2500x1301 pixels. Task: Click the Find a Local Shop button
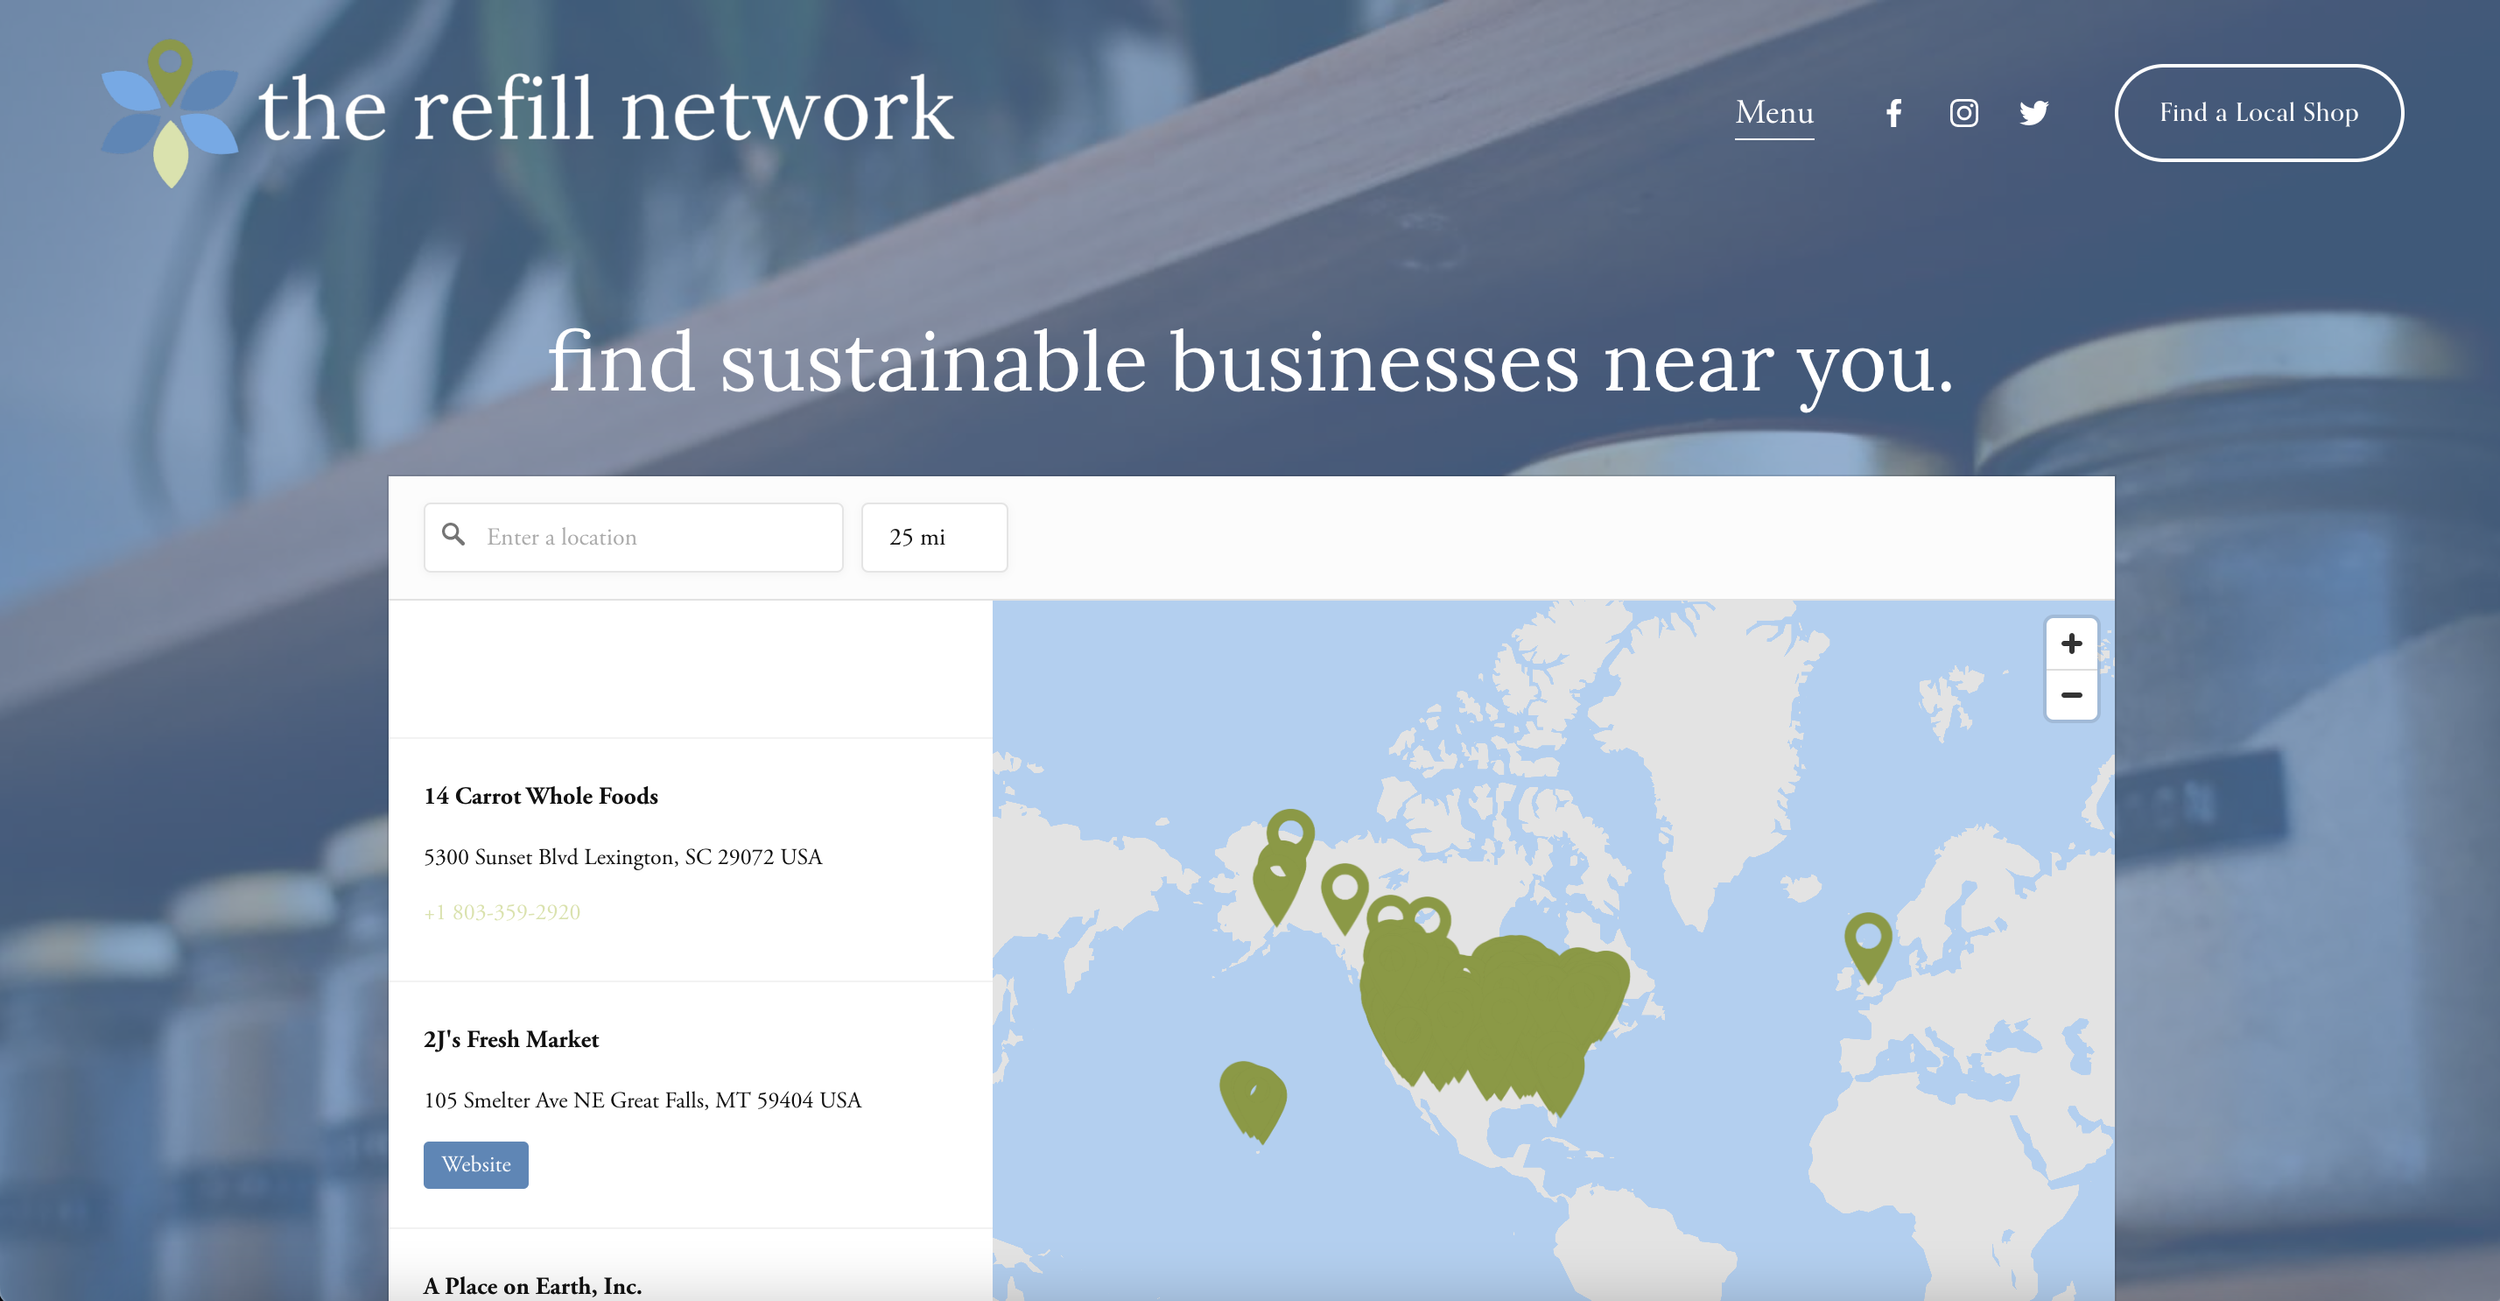2259,112
